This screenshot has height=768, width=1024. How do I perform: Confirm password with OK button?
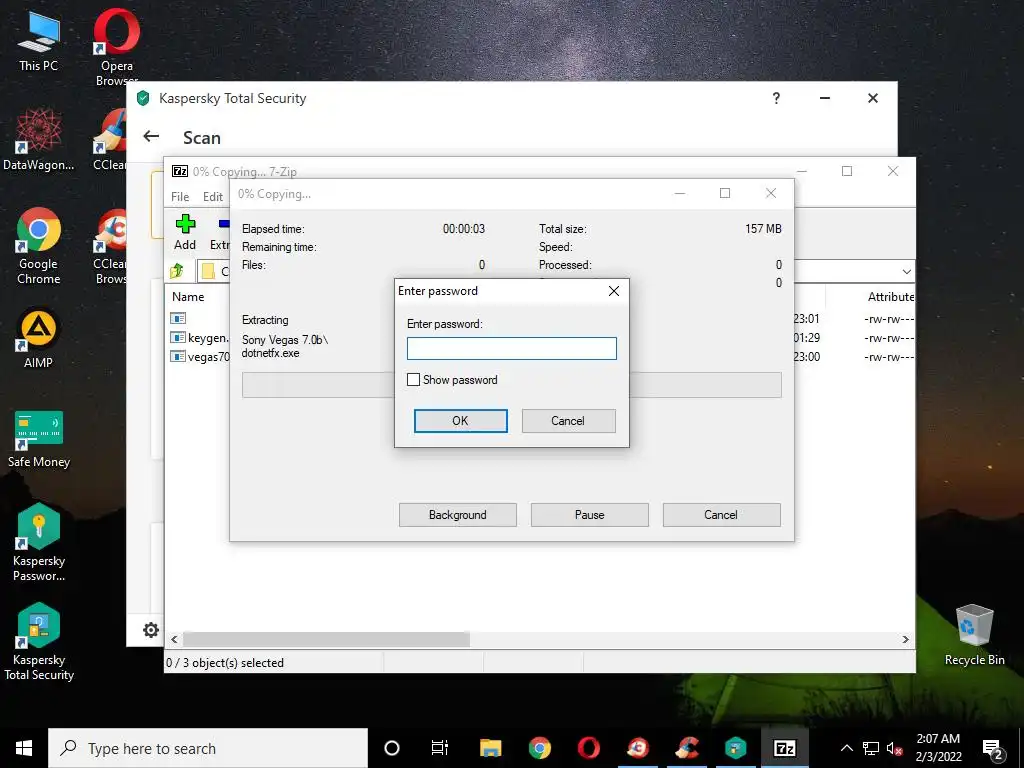click(x=460, y=421)
